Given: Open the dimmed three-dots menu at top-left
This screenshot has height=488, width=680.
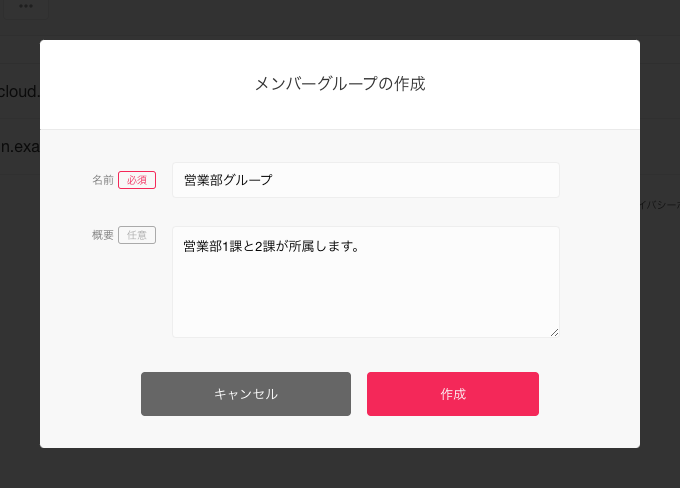Looking at the screenshot, I should [x=25, y=6].
